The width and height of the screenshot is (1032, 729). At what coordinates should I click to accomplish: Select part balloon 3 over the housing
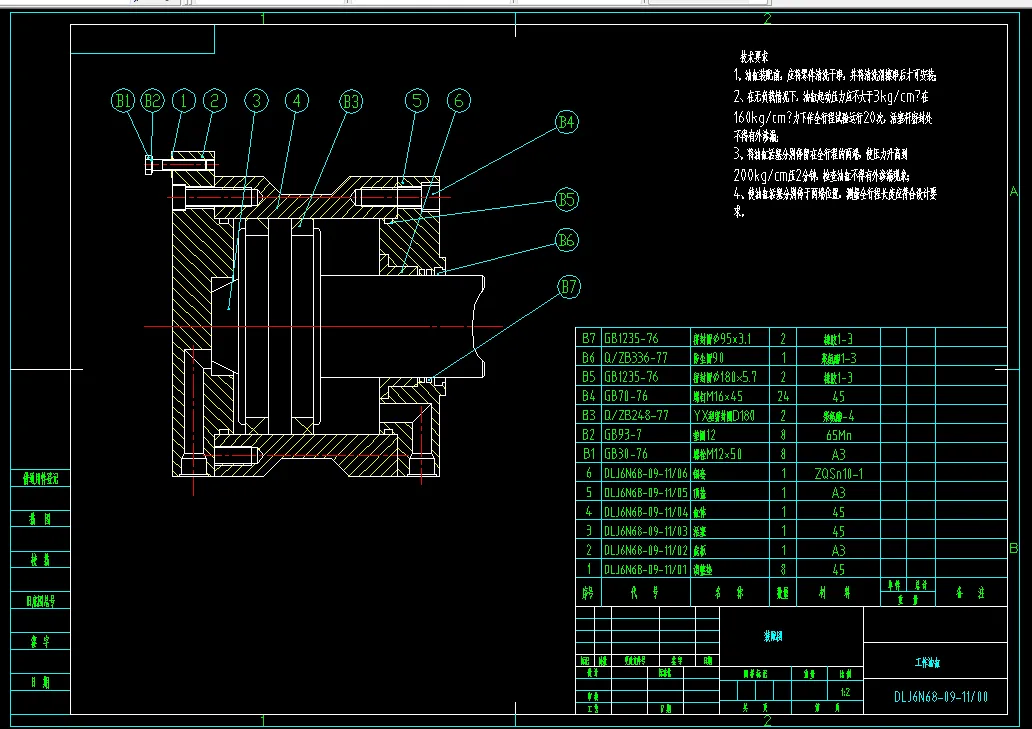coord(256,100)
